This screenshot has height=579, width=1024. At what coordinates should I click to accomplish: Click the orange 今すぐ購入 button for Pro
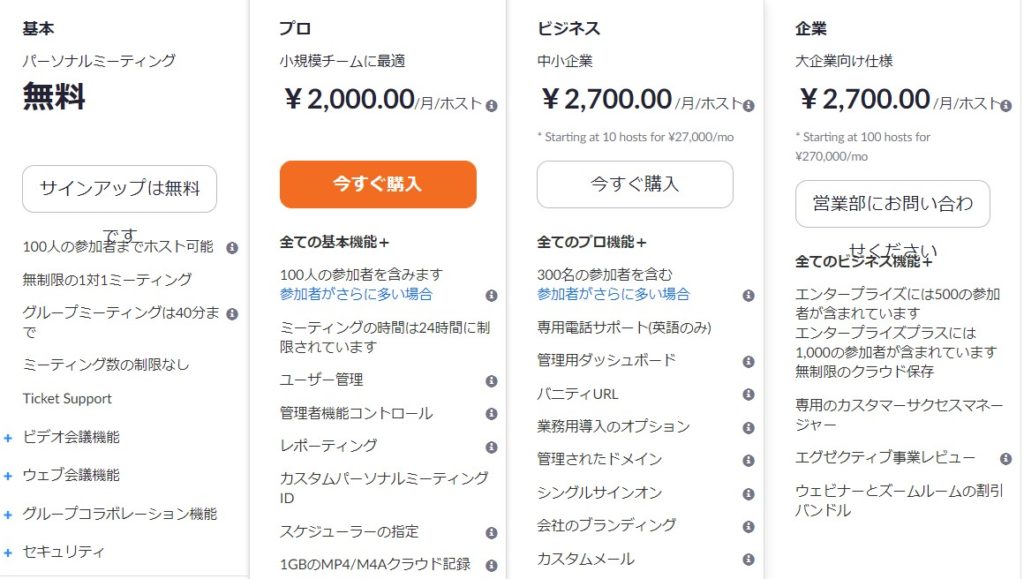click(377, 184)
